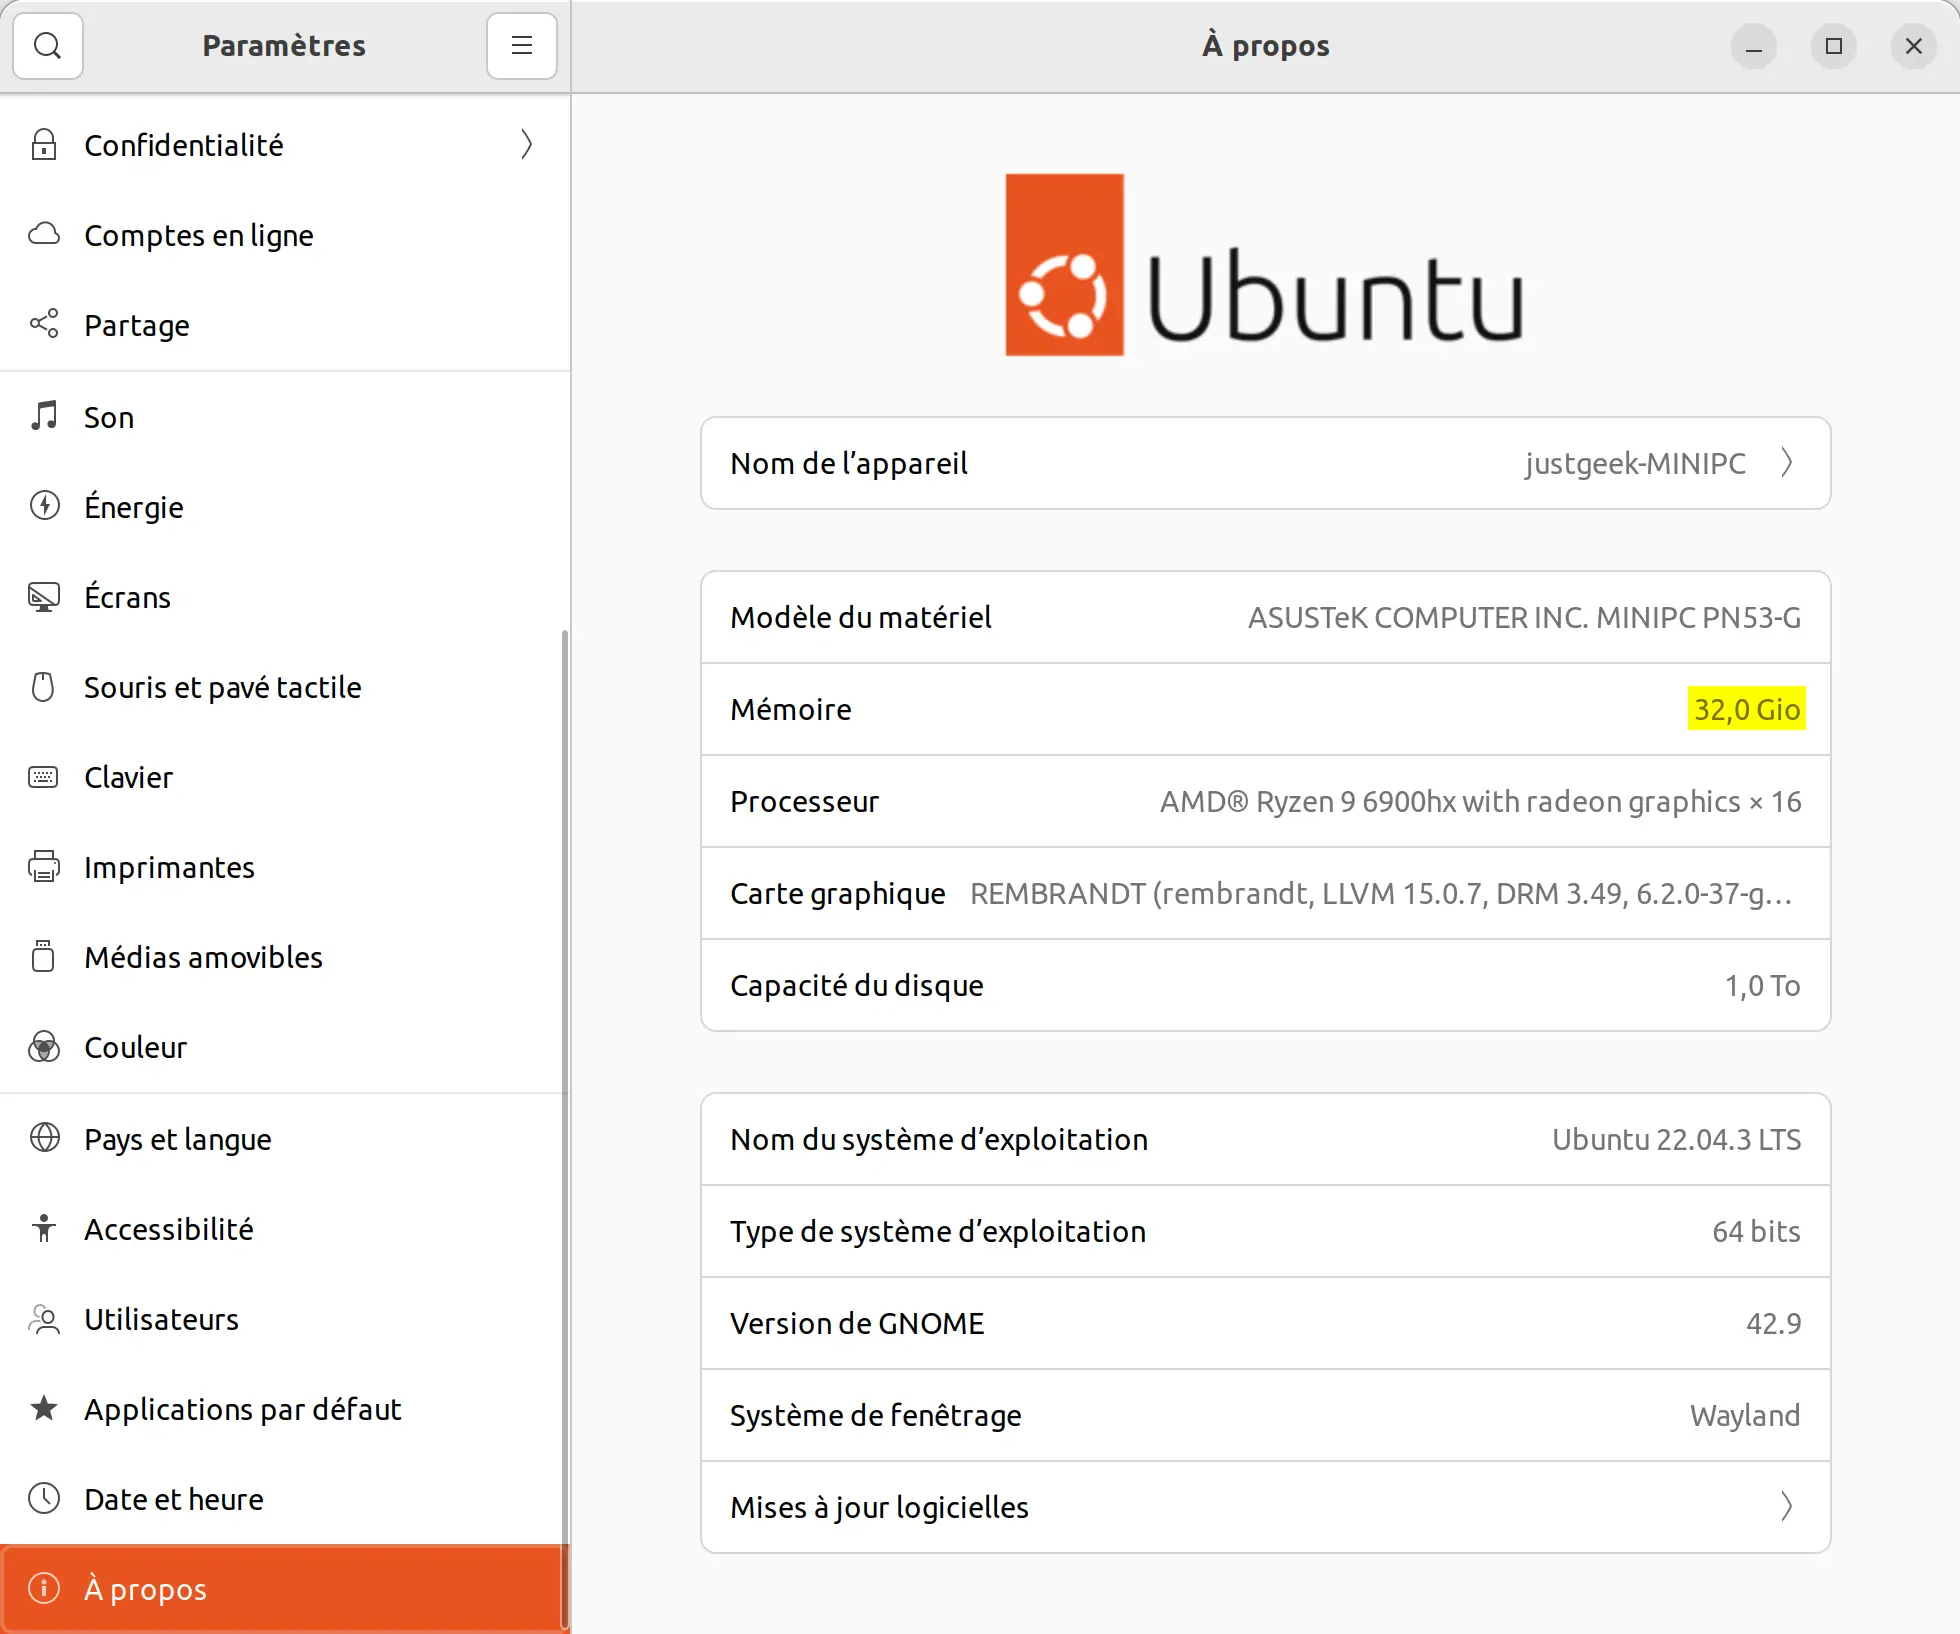This screenshot has height=1634, width=1960.
Task: Click the mouse icon for Souris et pavé tactile
Action: 44,687
